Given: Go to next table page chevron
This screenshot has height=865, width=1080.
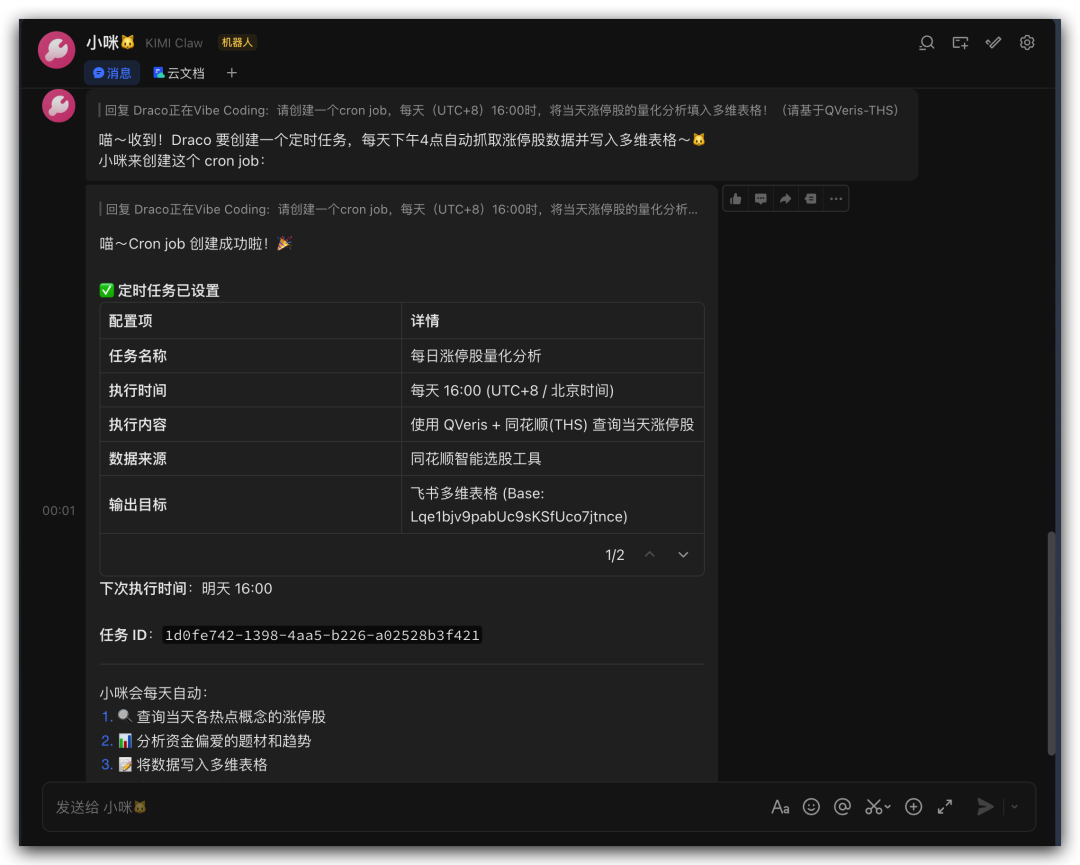Looking at the screenshot, I should (684, 555).
